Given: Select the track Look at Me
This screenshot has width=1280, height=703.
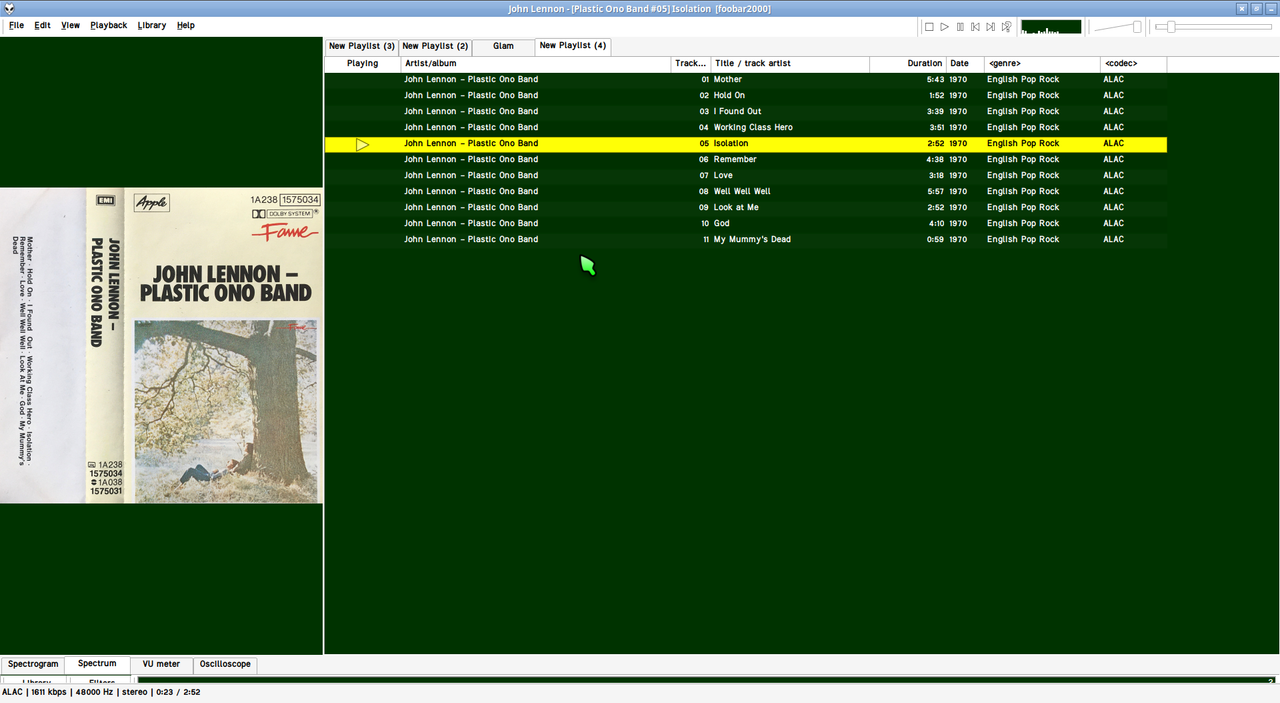Looking at the screenshot, I should coord(736,208).
